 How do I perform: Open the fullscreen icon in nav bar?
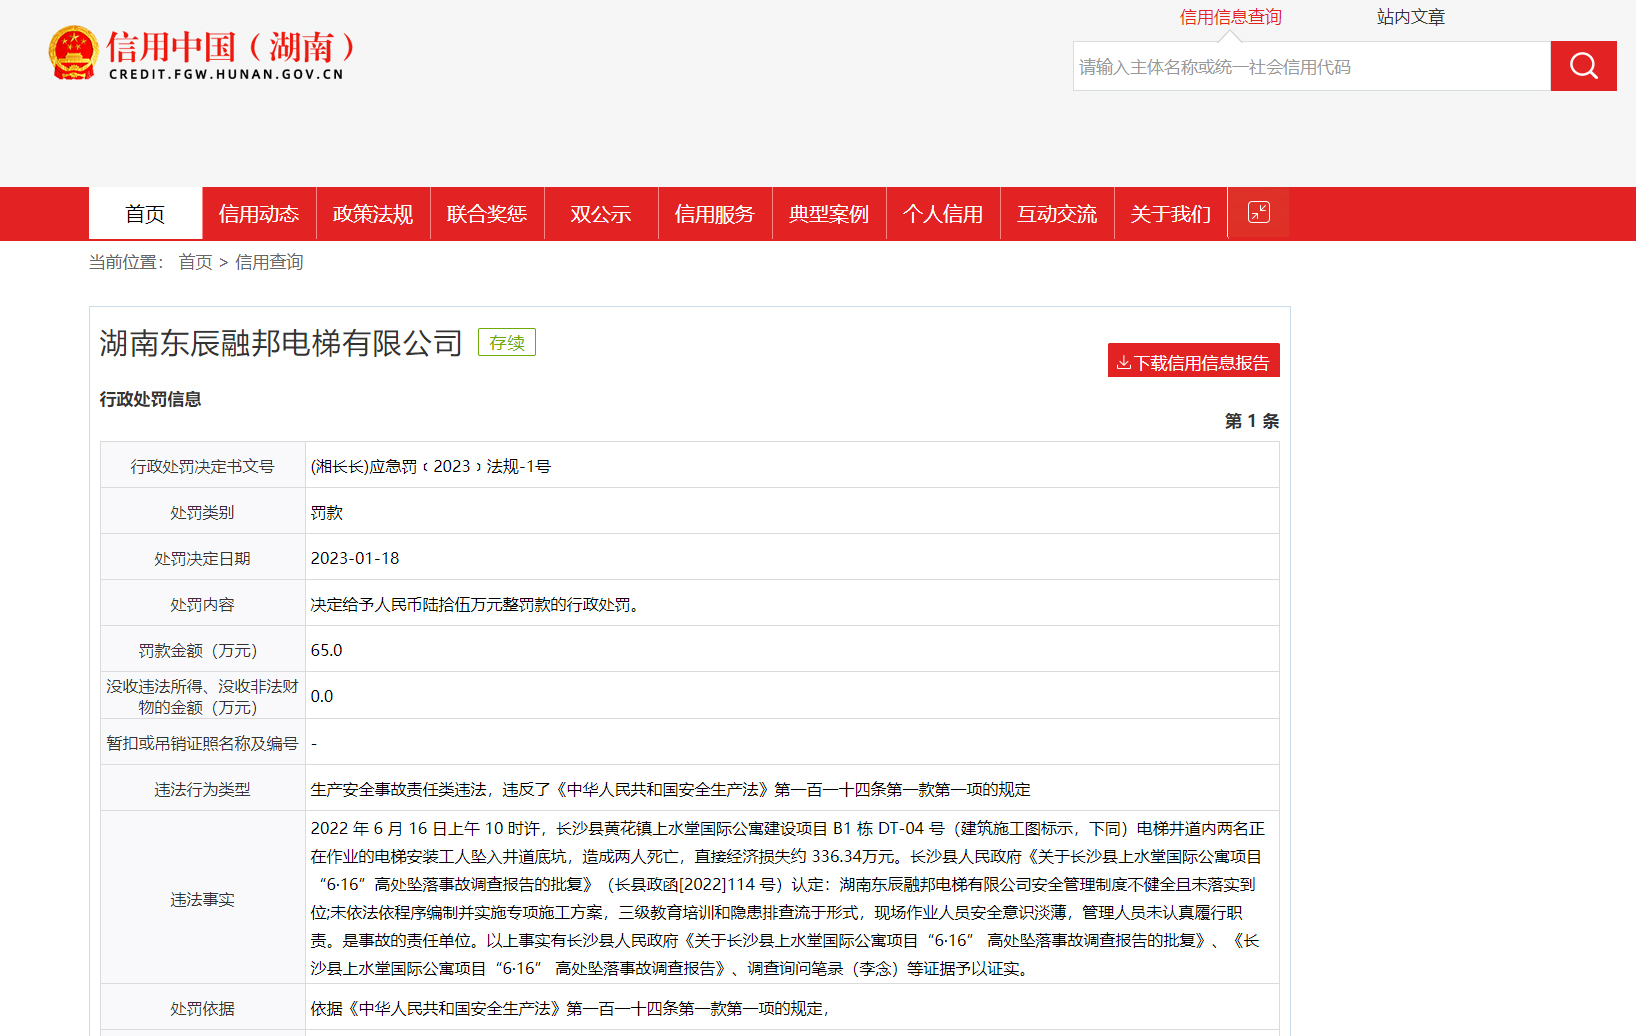pyautogui.click(x=1258, y=213)
